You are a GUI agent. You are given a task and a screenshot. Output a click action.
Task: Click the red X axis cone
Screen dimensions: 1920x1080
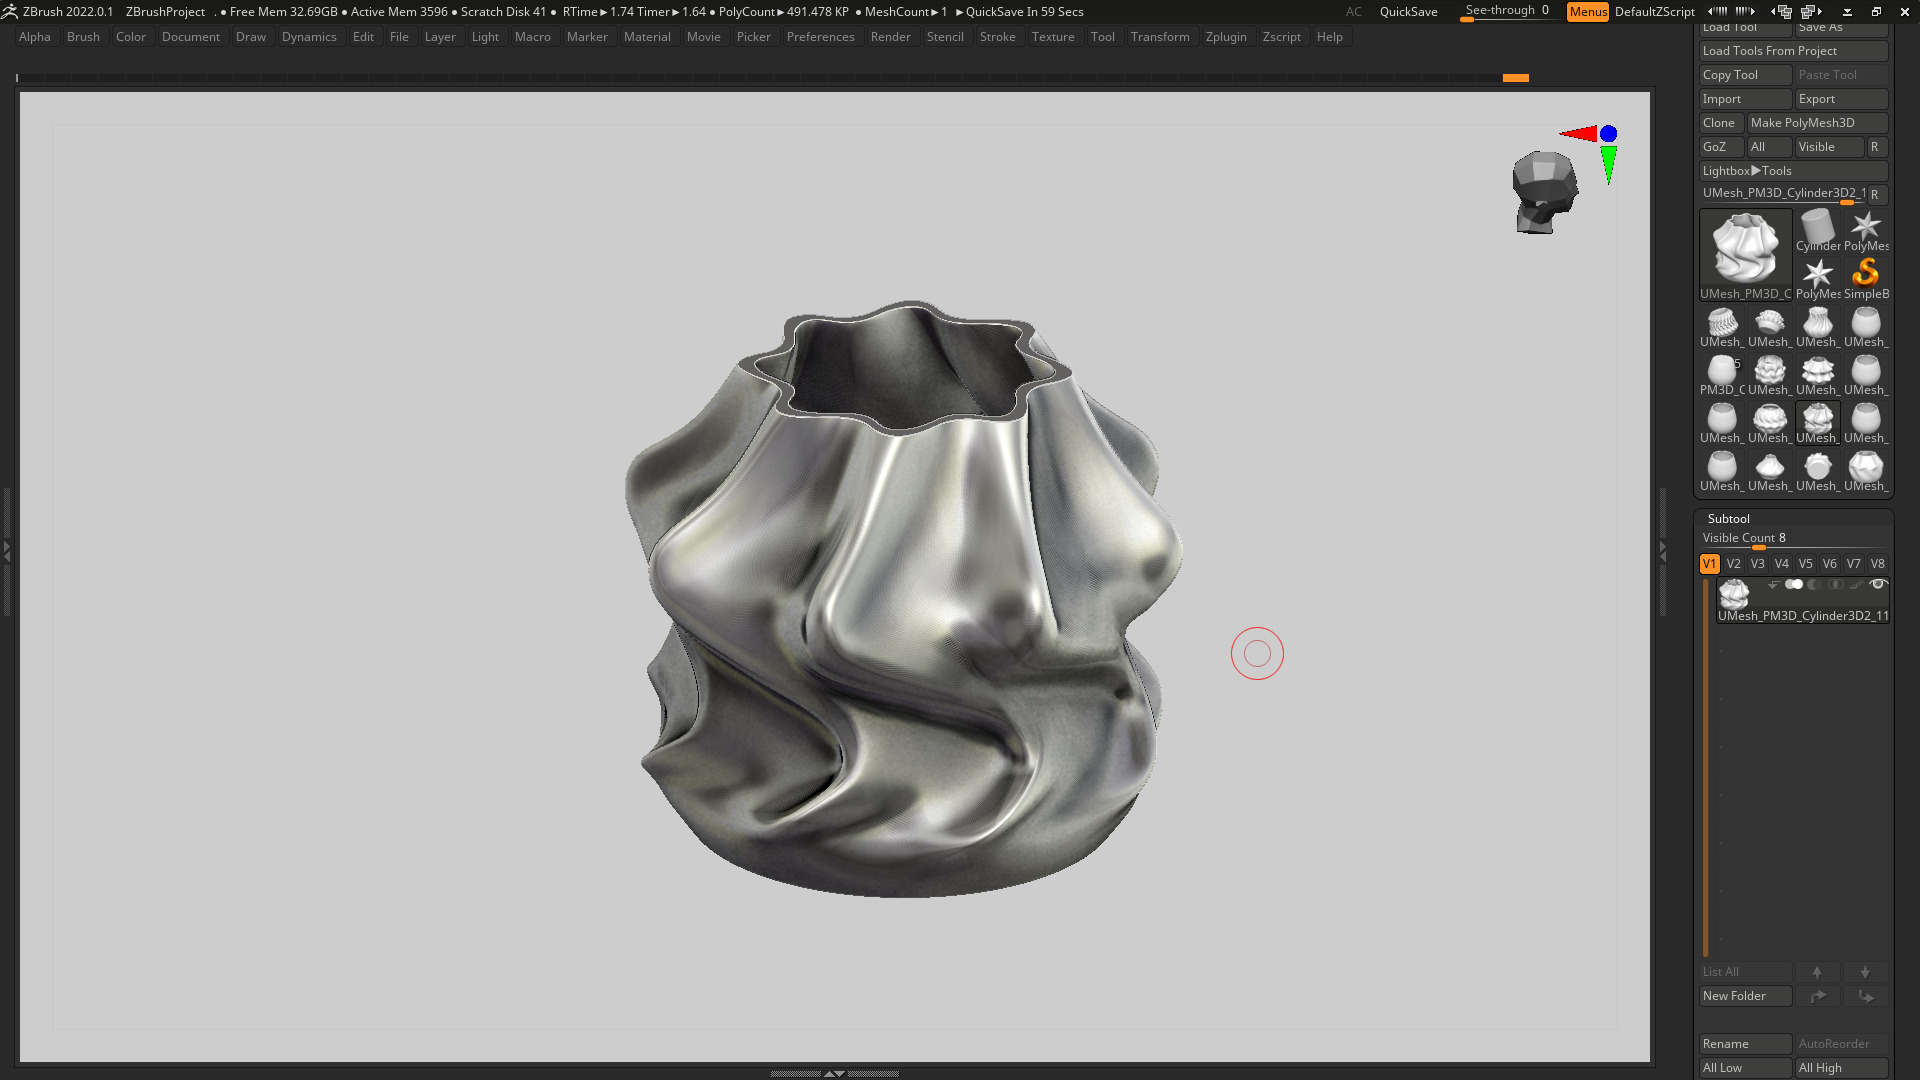[1578, 133]
